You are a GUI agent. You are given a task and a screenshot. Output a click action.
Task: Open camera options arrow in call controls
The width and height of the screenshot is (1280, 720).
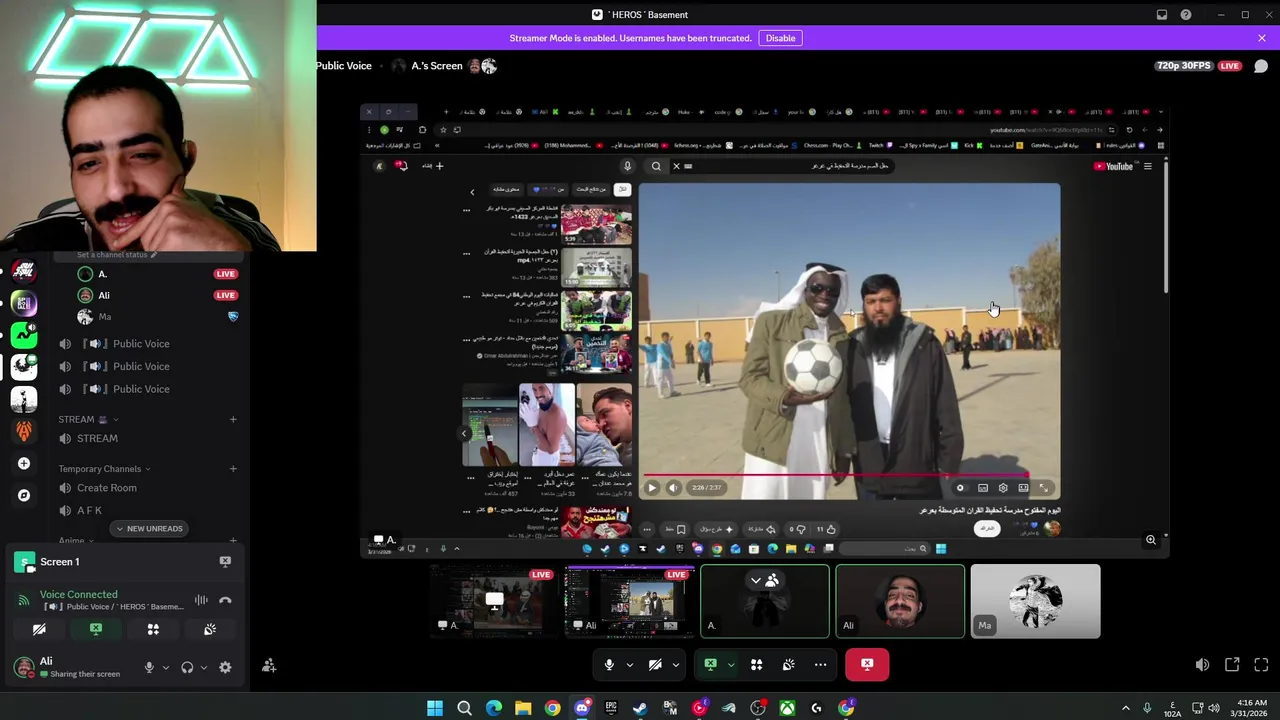675,664
